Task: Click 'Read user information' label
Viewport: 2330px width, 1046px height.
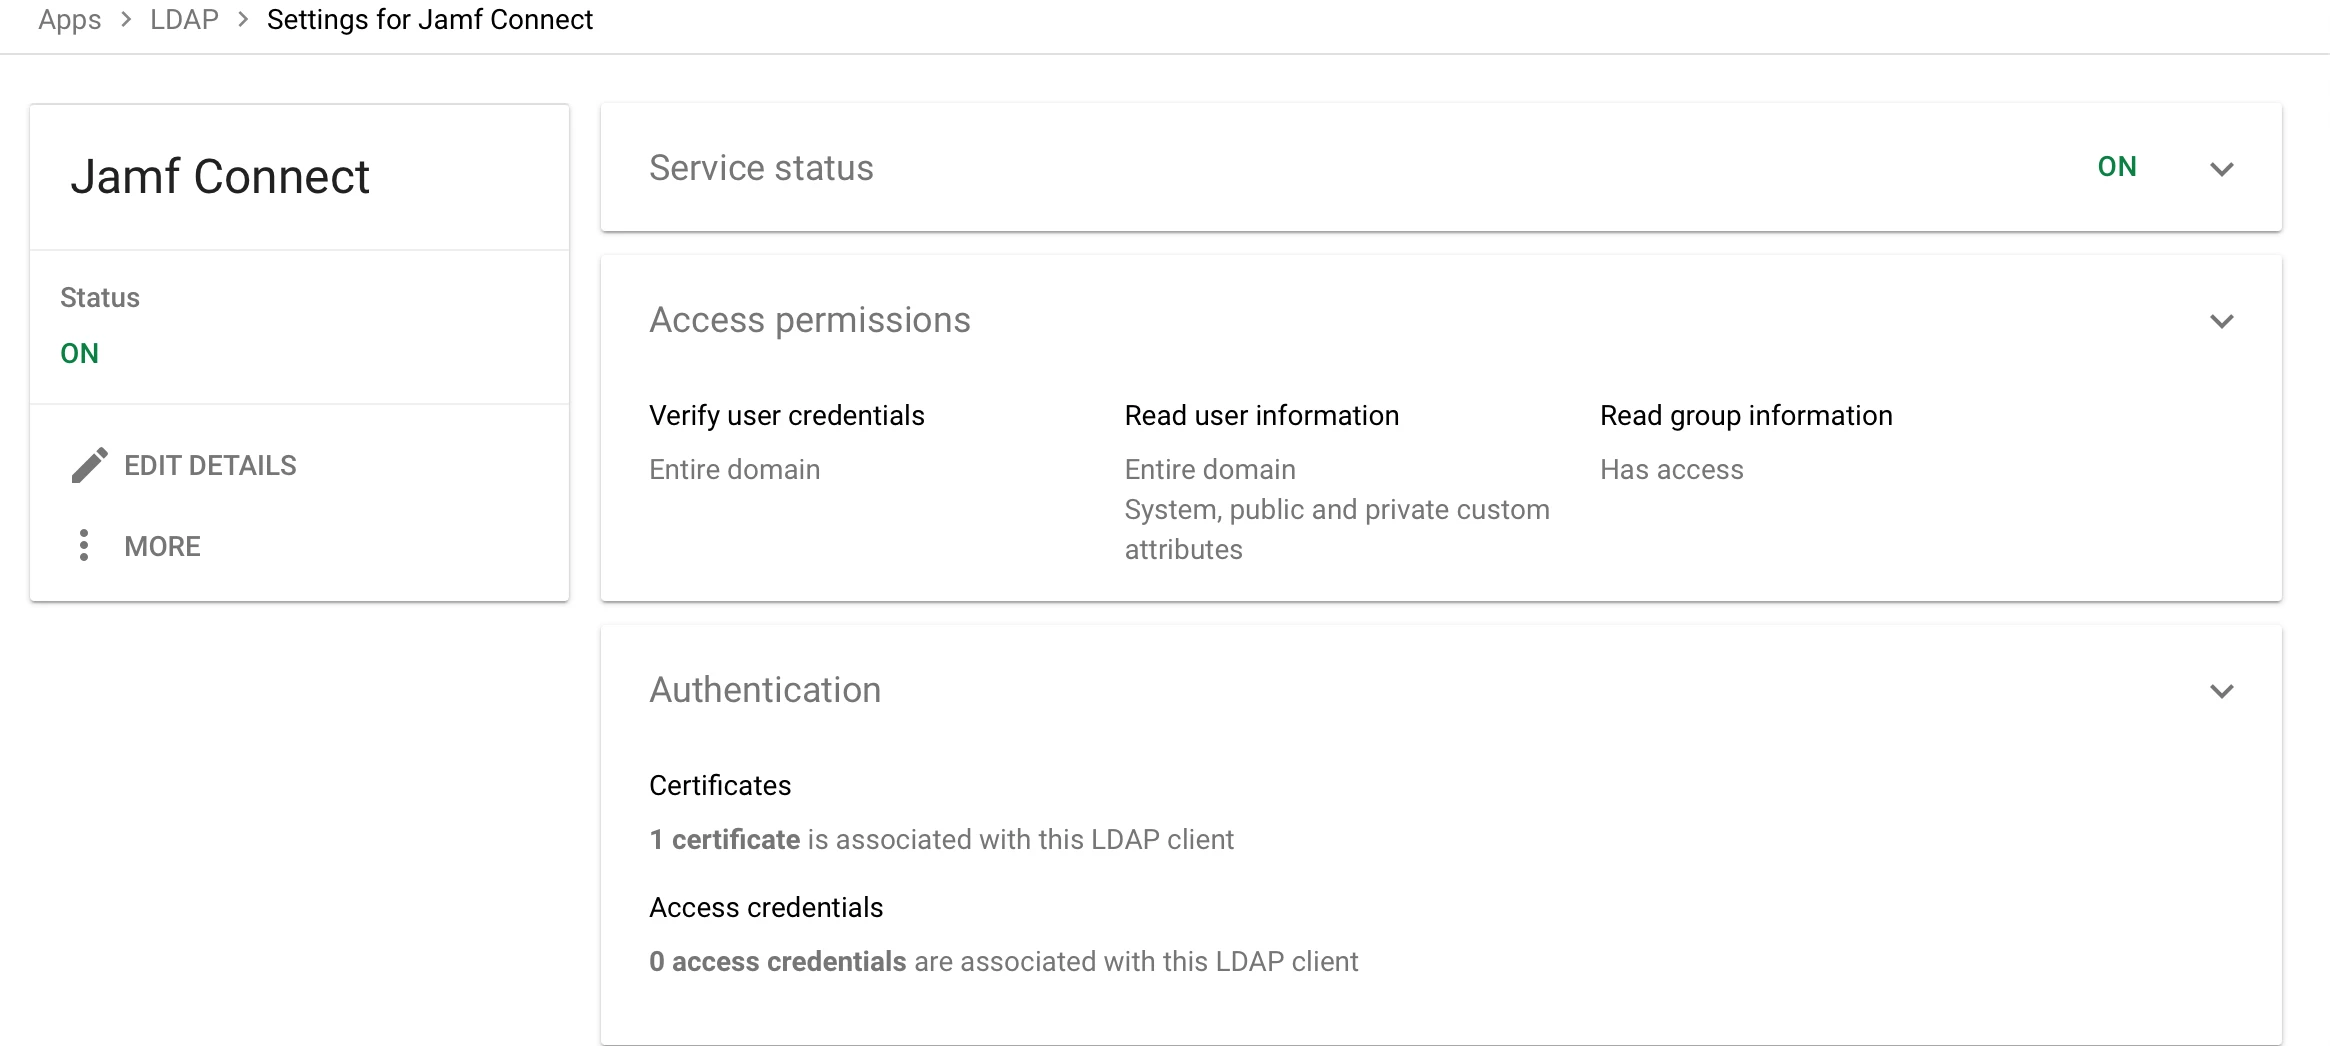Action: [x=1261, y=415]
